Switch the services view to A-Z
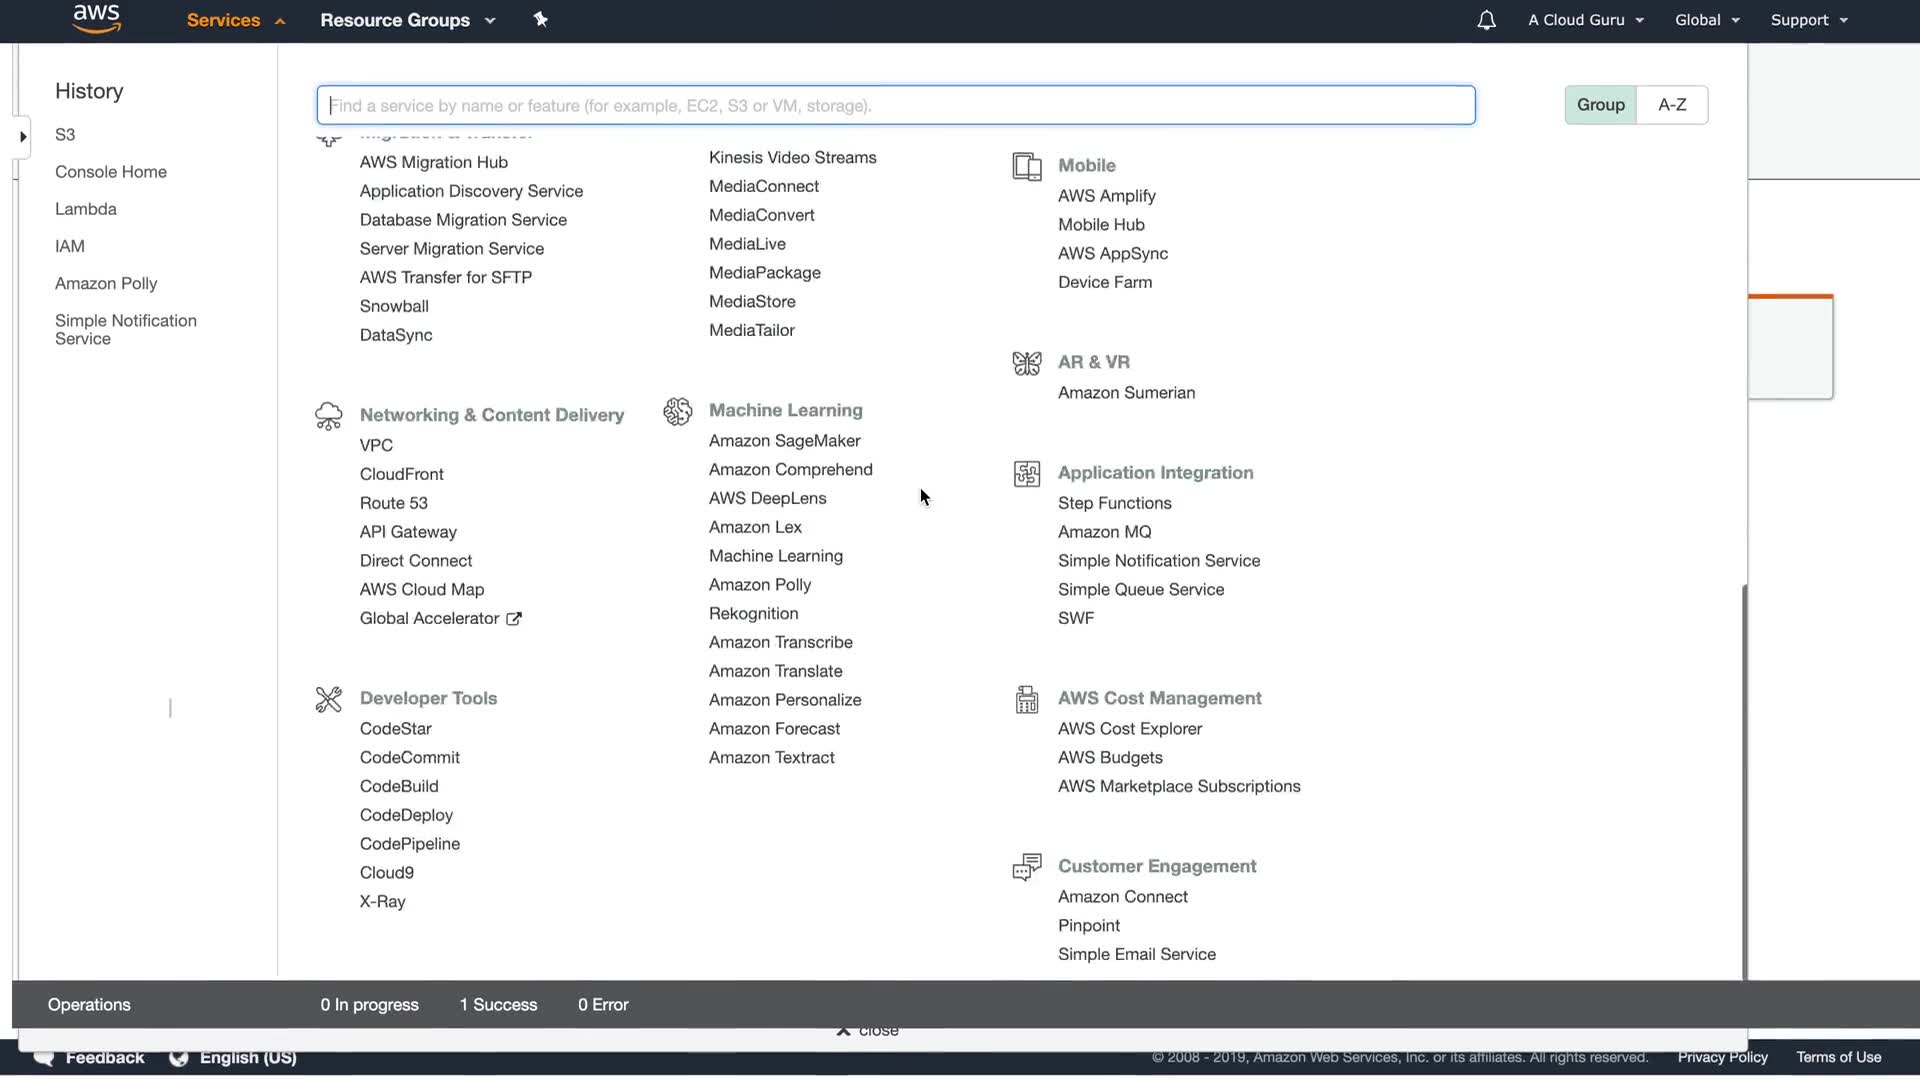 (x=1672, y=105)
